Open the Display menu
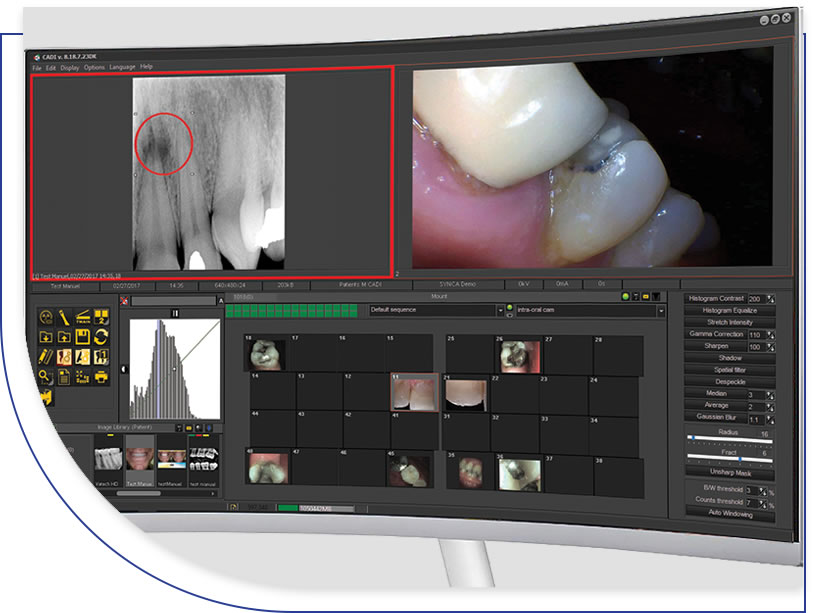The height and width of the screenshot is (613, 814). pyautogui.click(x=69, y=67)
